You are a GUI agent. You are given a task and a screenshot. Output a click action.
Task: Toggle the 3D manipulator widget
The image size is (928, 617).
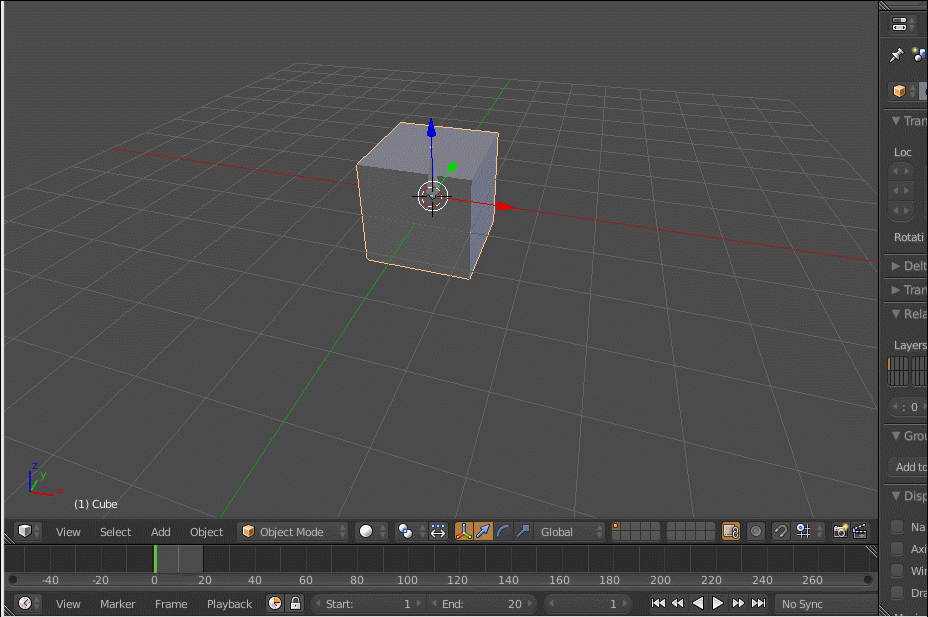click(463, 531)
